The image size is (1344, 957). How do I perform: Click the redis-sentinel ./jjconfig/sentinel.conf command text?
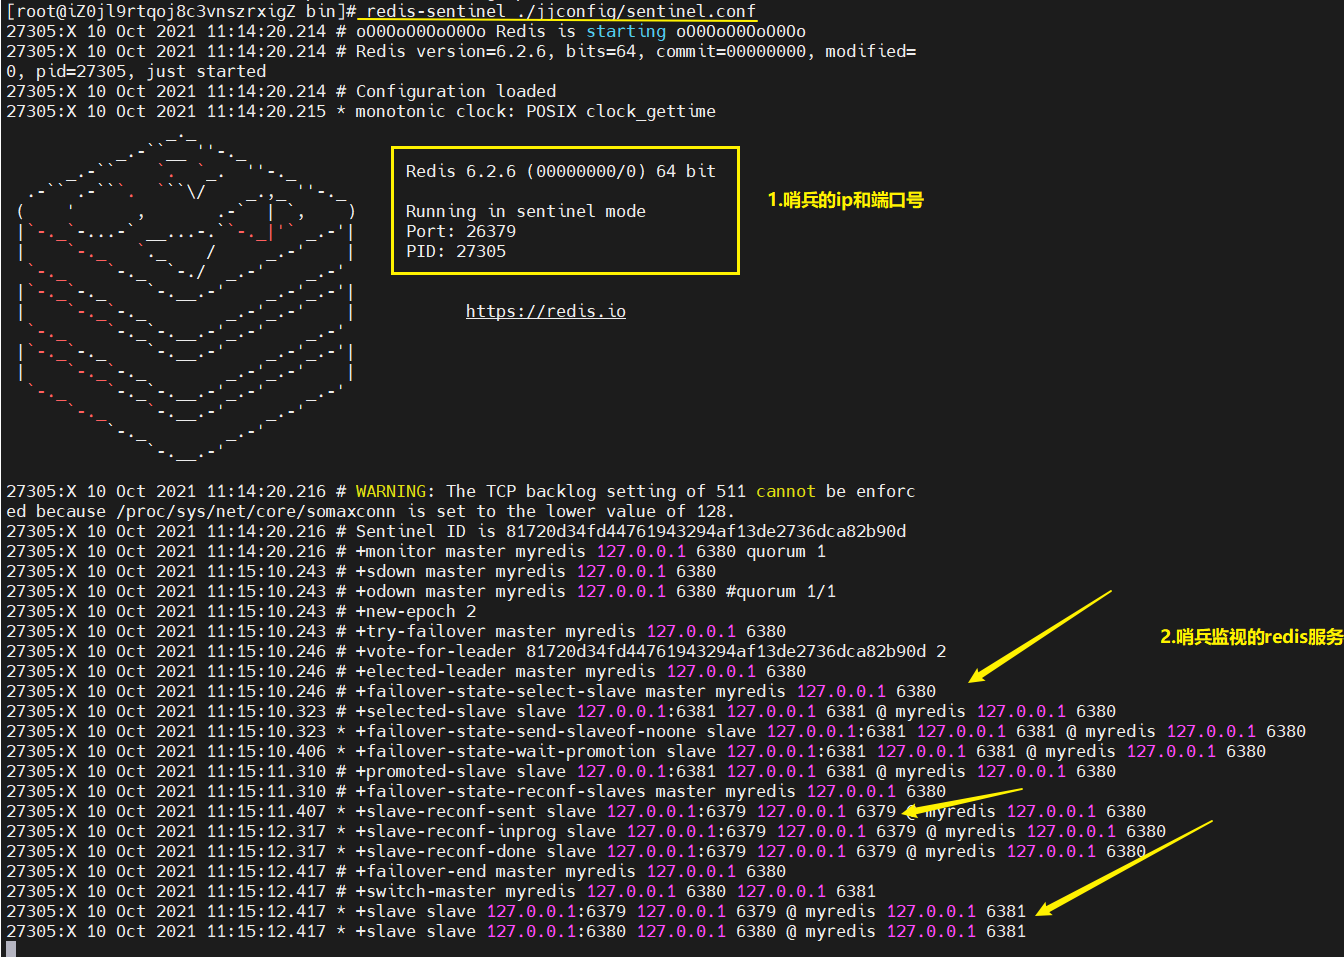(x=561, y=11)
